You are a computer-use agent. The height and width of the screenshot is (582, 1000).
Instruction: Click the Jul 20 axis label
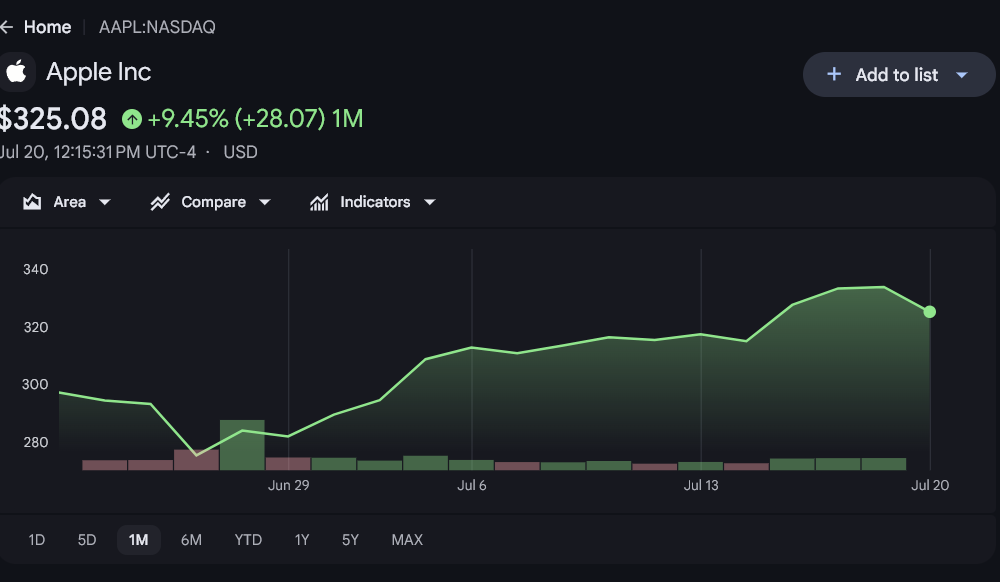(x=930, y=485)
